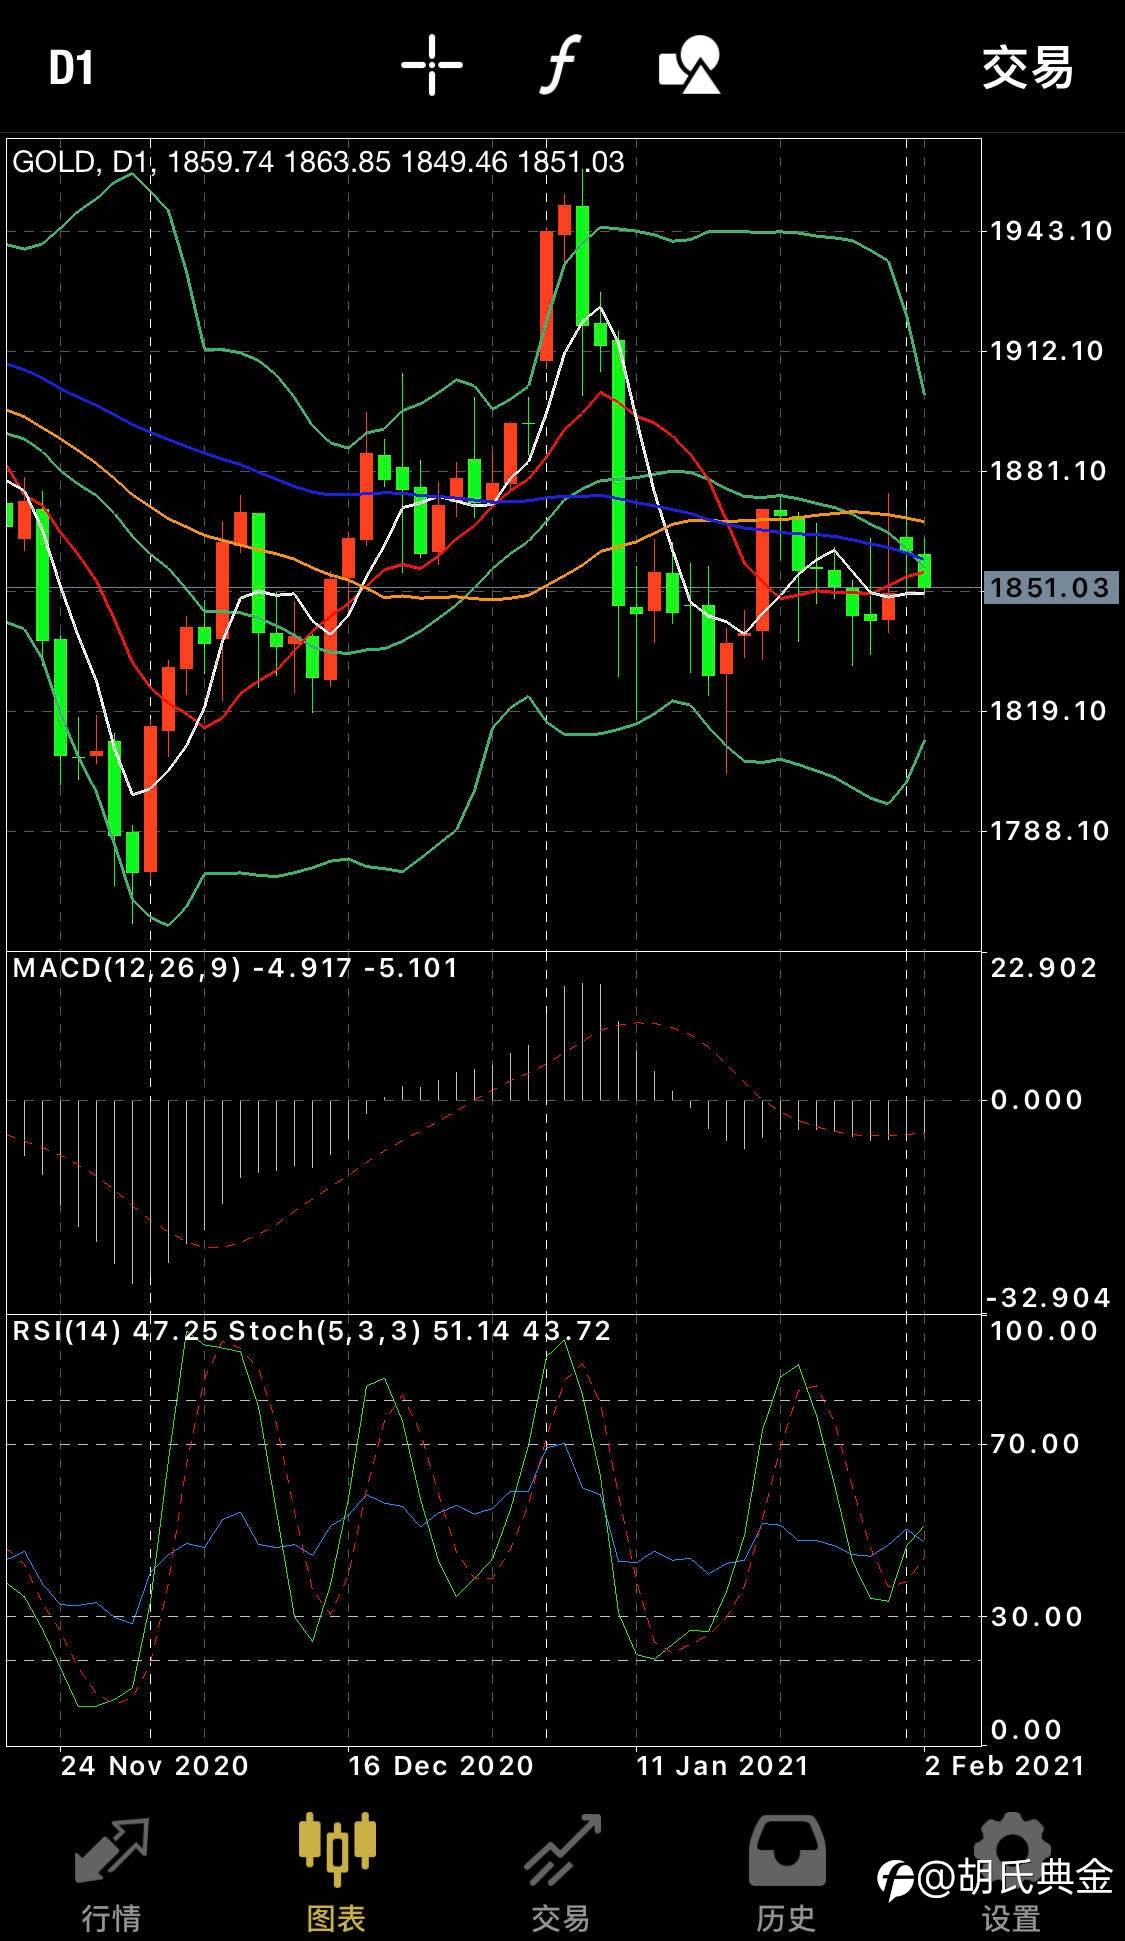Activate the crosshair tool

point(431,66)
